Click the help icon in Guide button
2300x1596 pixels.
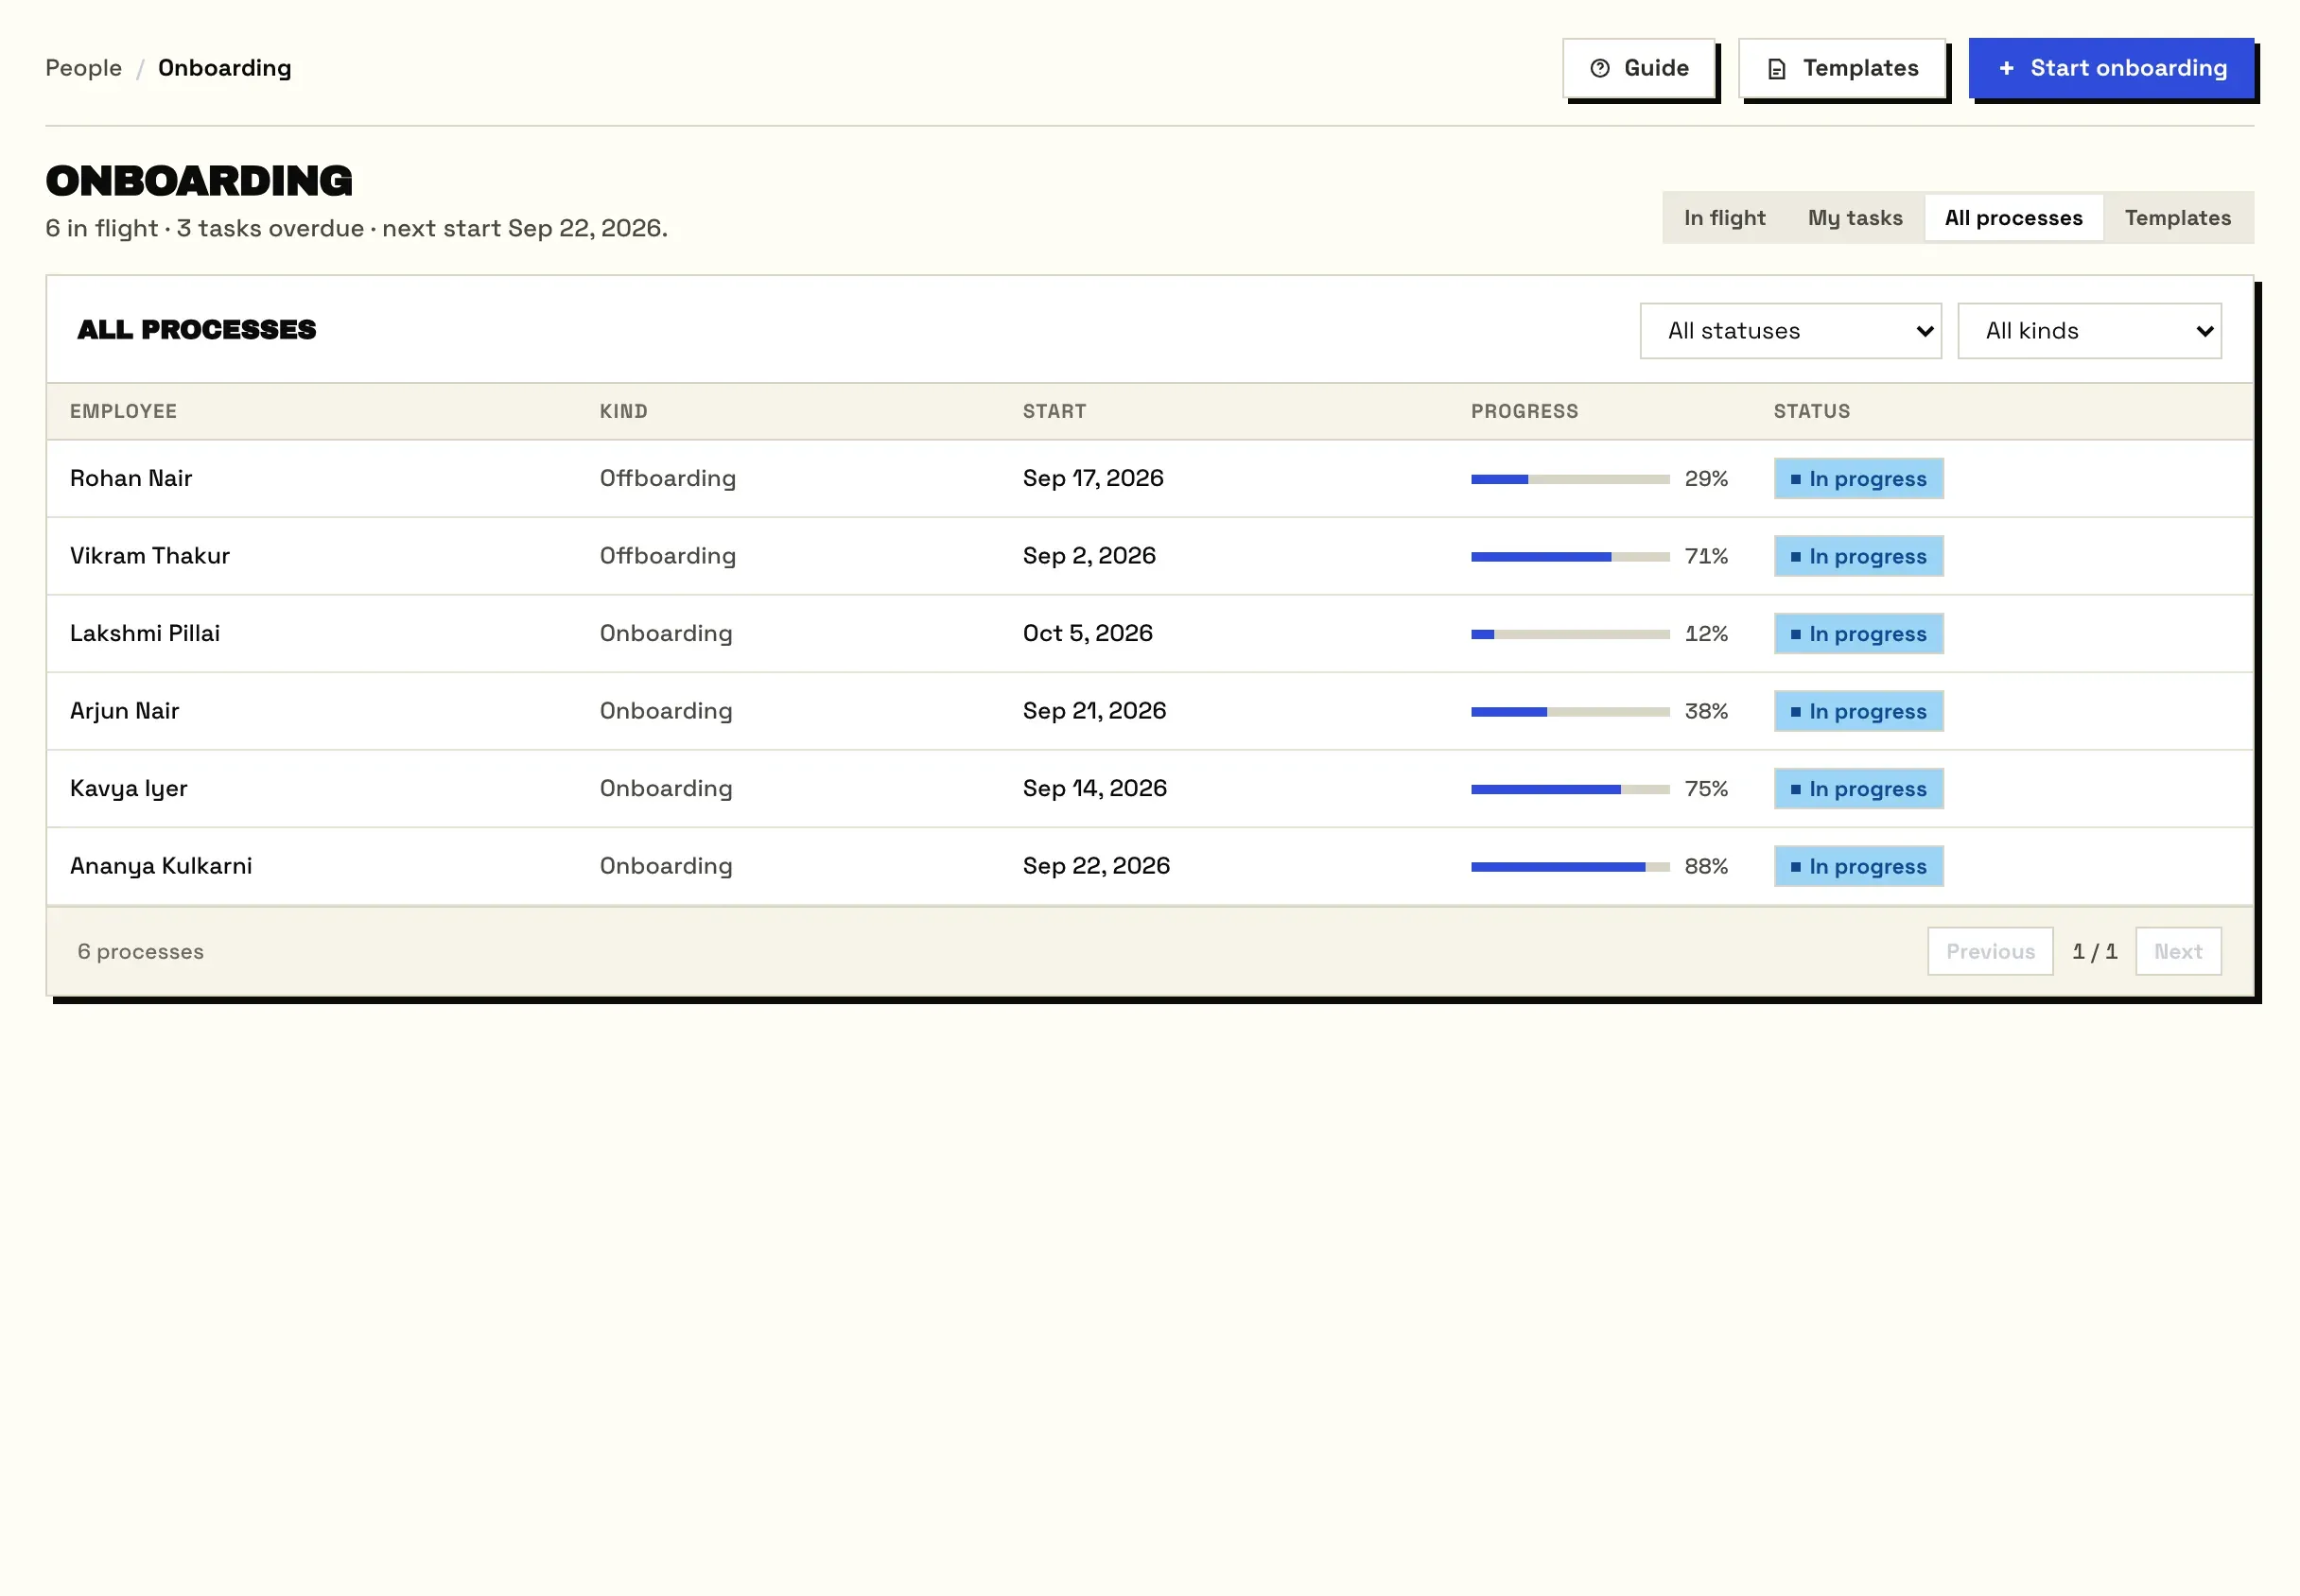[1600, 68]
